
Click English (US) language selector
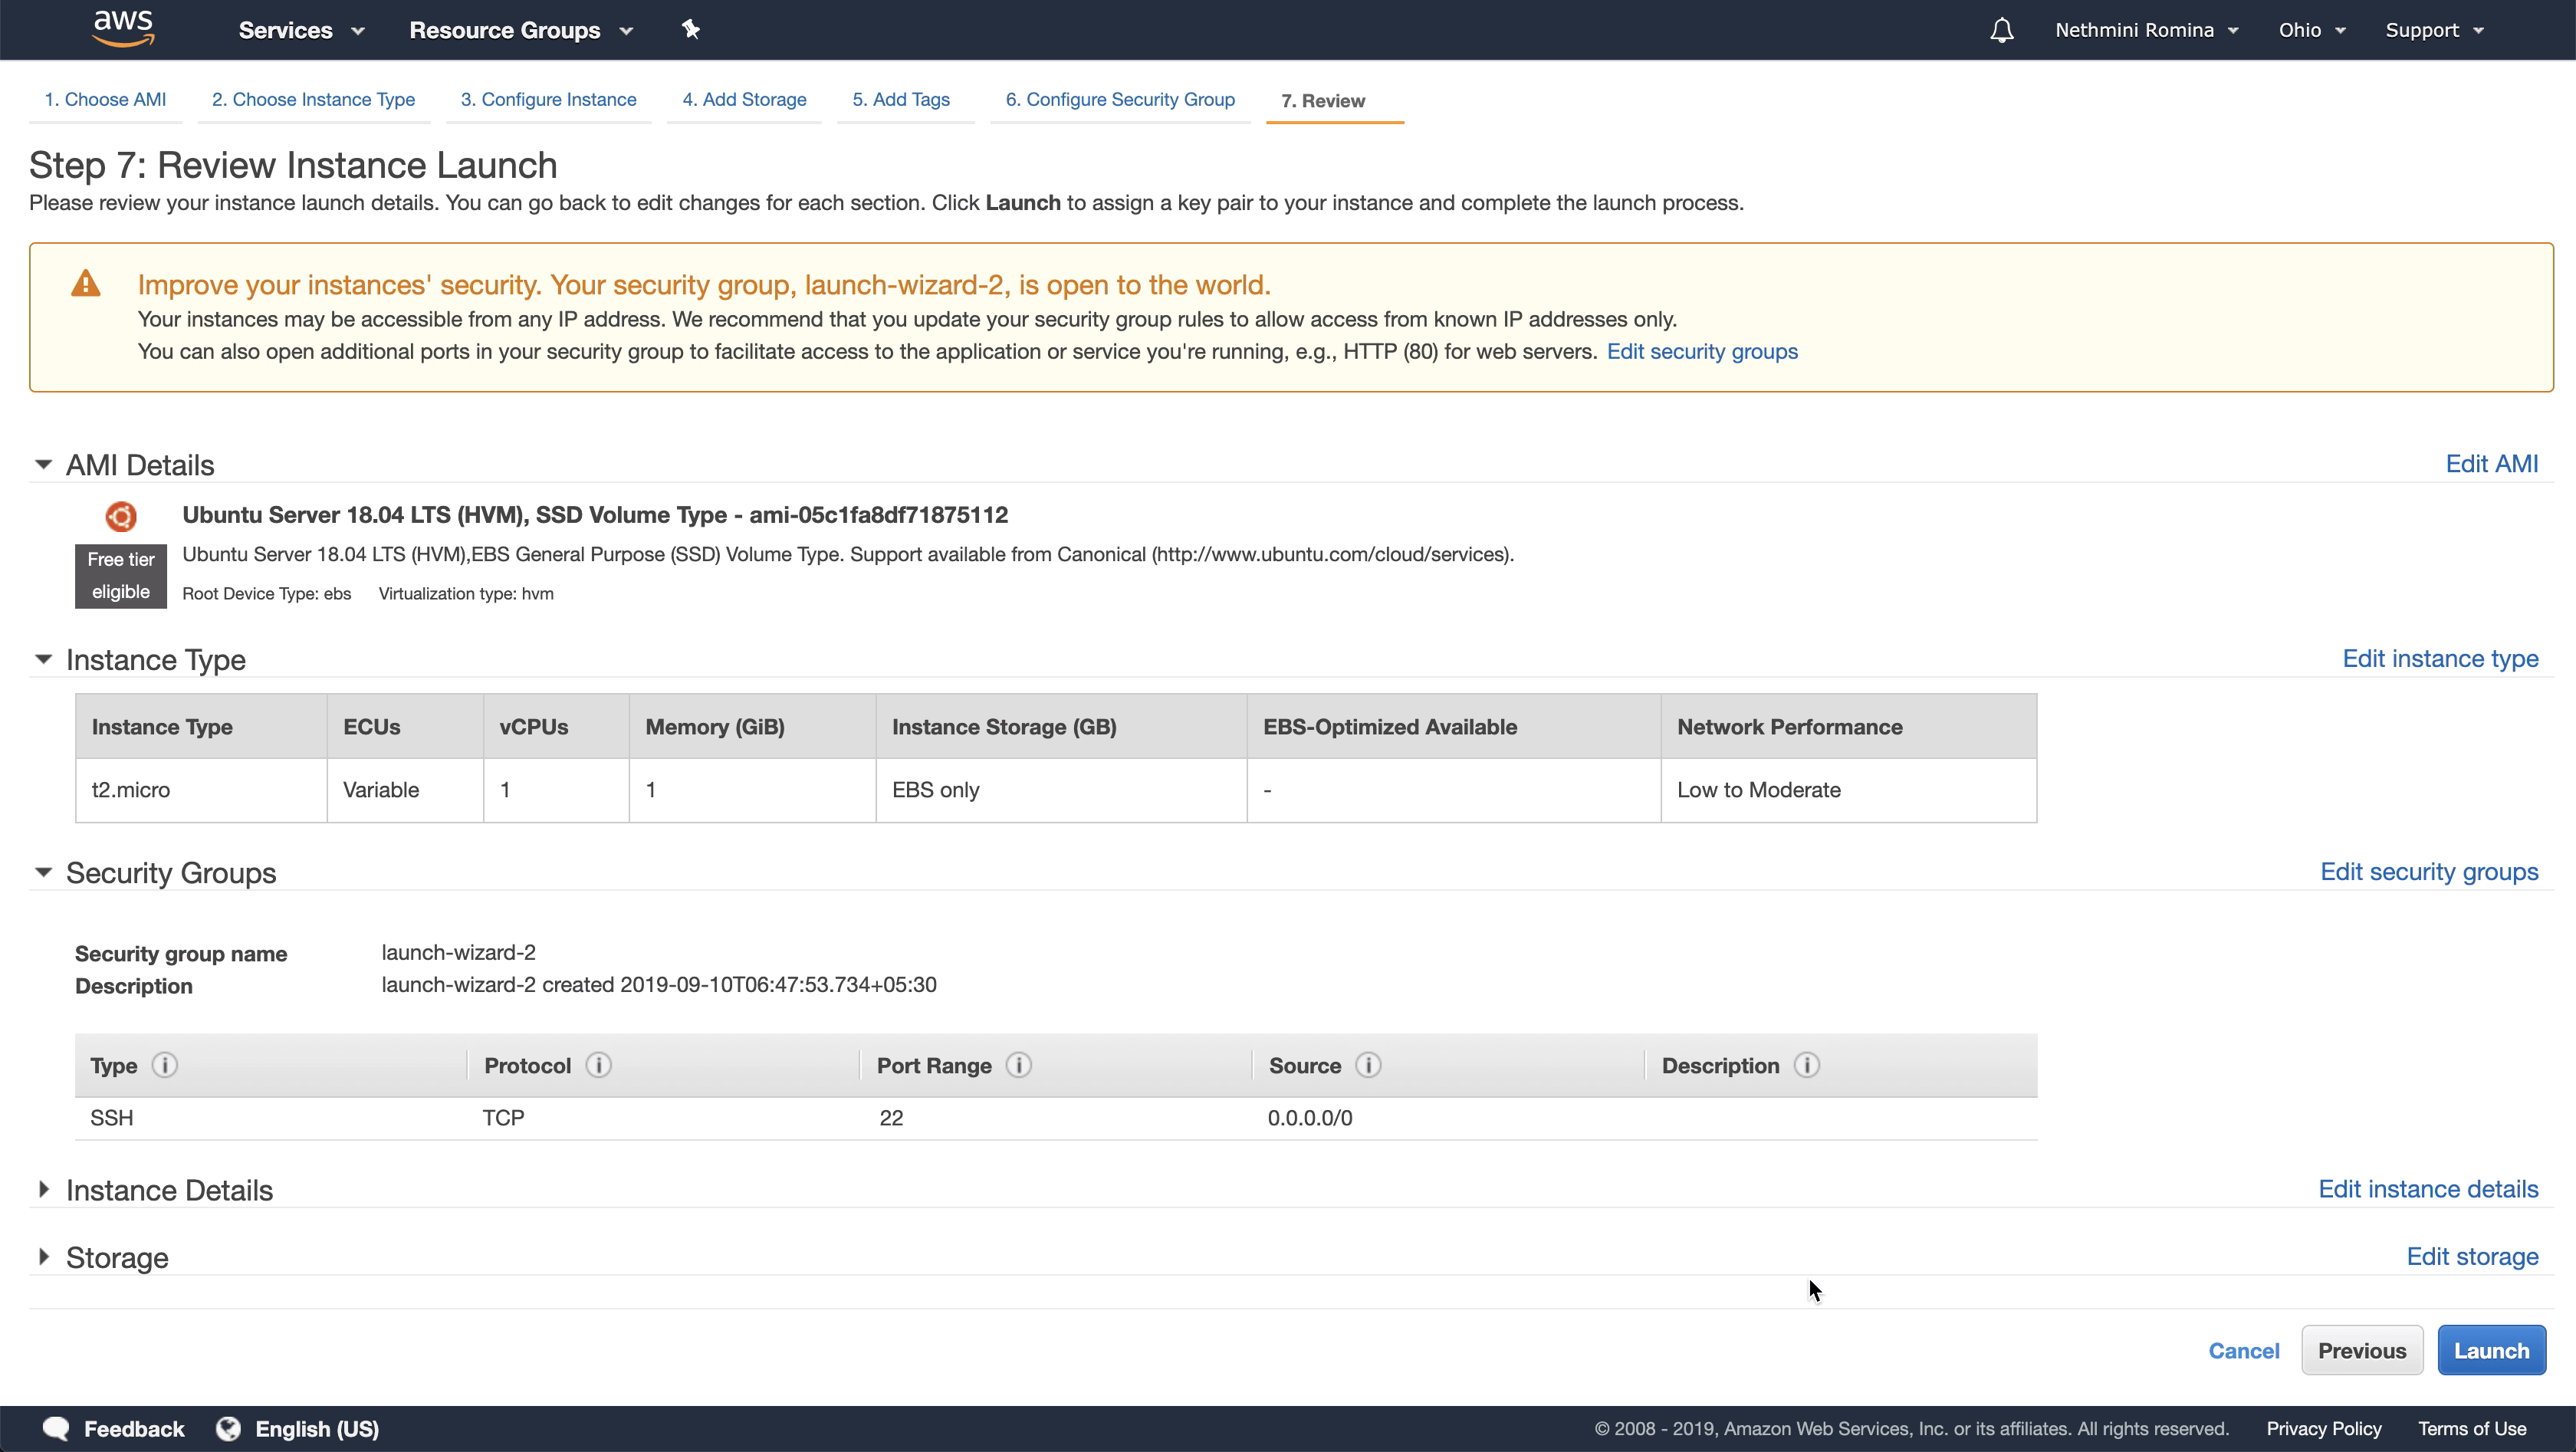coord(317,1429)
